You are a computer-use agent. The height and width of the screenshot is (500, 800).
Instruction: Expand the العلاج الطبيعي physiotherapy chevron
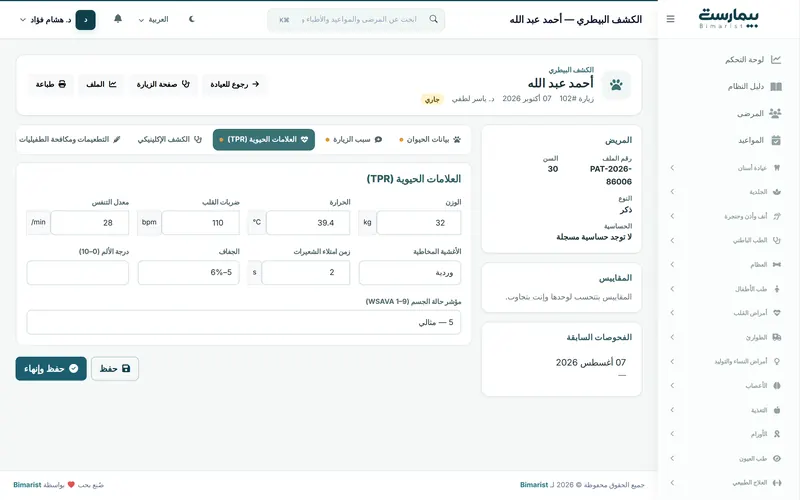click(672, 483)
